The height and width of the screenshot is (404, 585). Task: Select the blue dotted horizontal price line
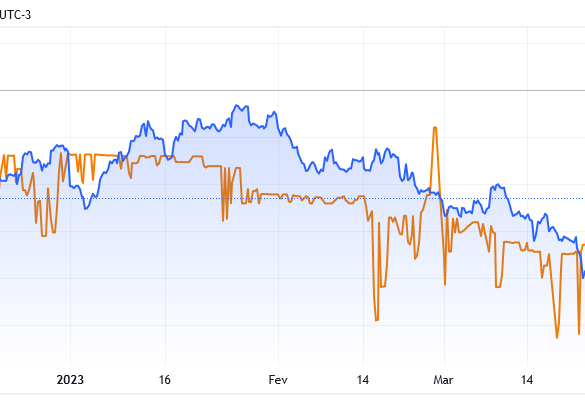(x=292, y=198)
